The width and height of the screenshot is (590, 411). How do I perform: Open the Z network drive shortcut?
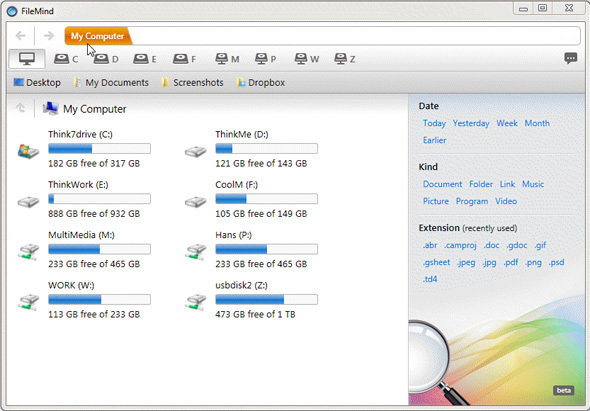[x=341, y=59]
